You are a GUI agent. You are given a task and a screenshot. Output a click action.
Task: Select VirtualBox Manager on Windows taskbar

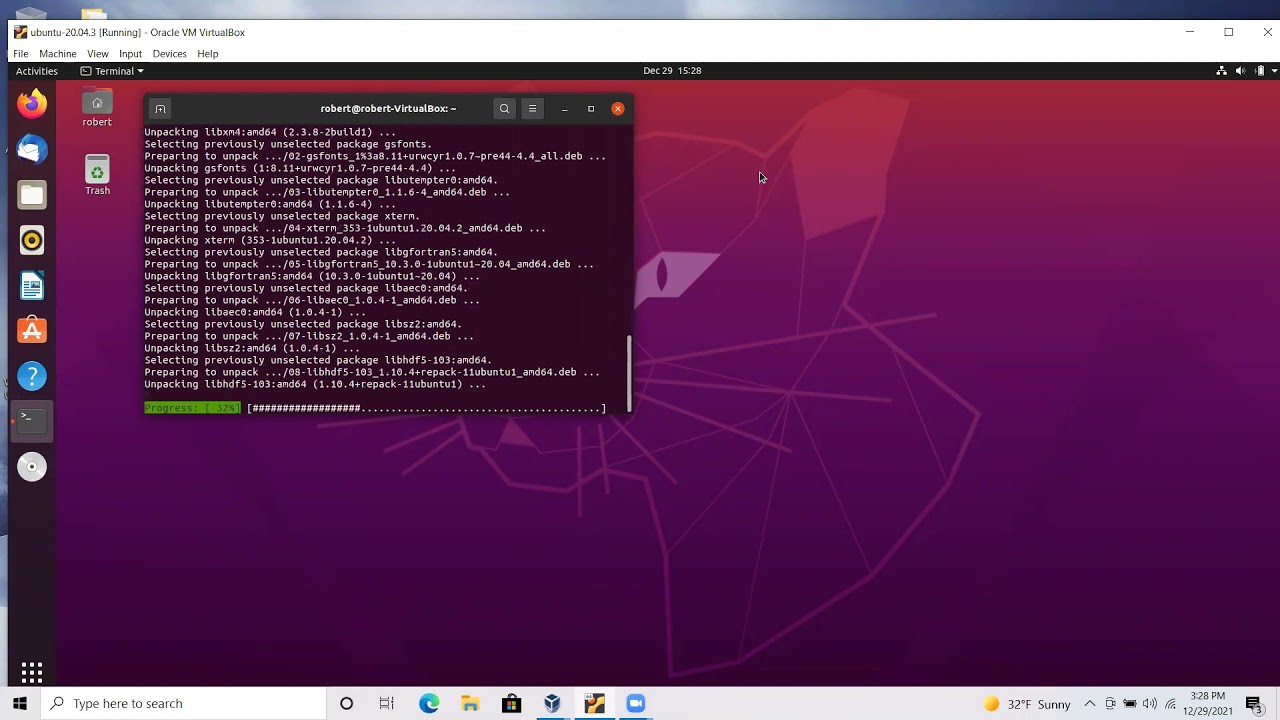point(552,703)
